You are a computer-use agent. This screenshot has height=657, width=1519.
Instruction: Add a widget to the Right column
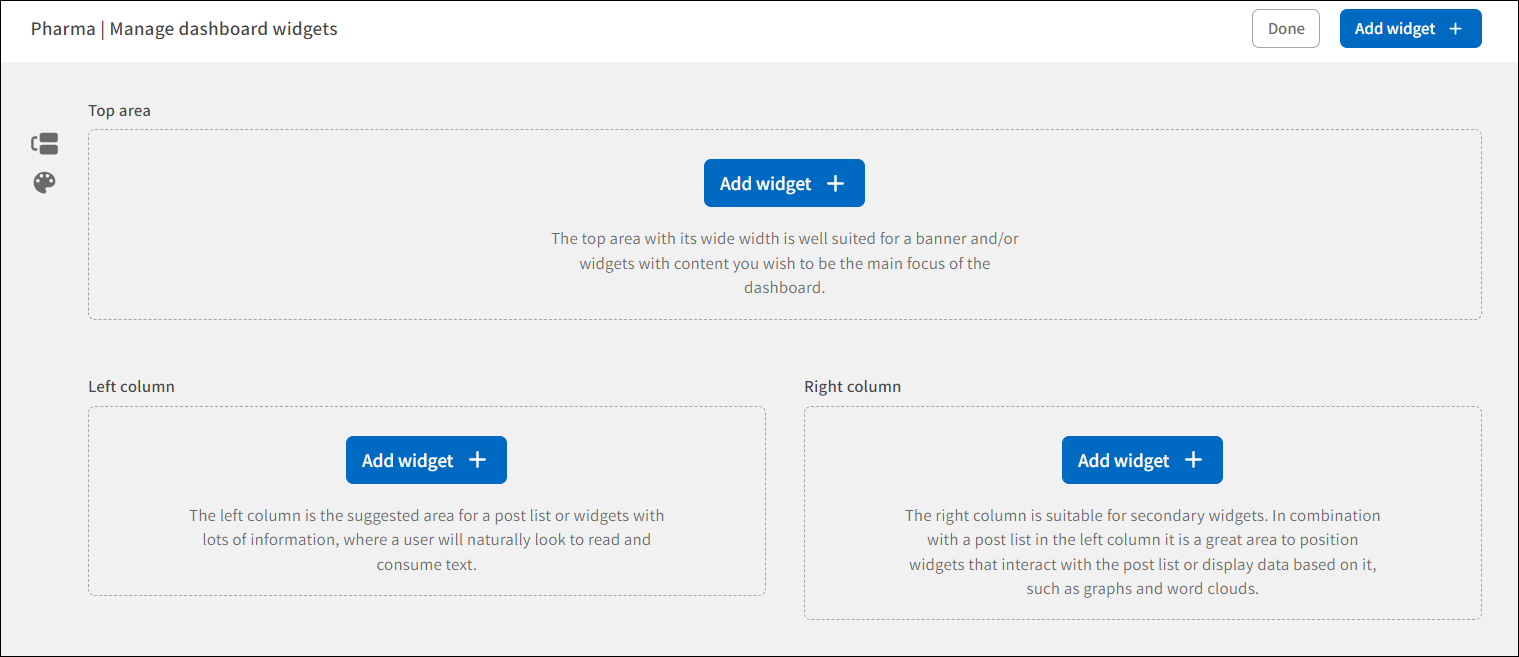click(1142, 459)
